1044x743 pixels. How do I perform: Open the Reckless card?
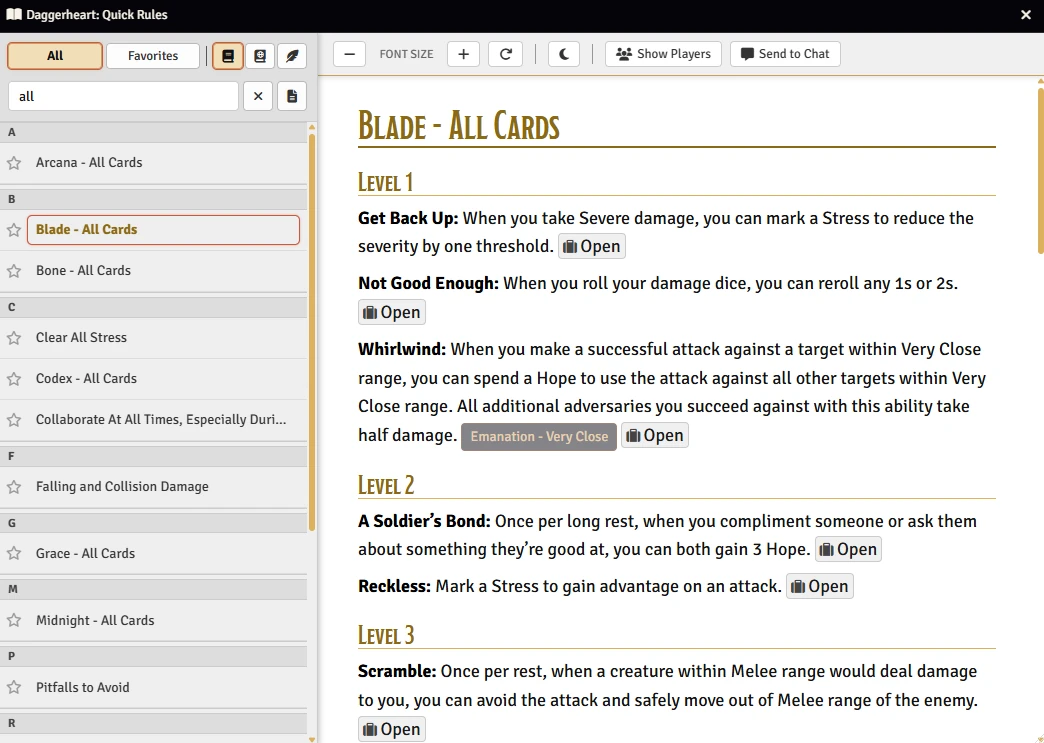pos(820,587)
